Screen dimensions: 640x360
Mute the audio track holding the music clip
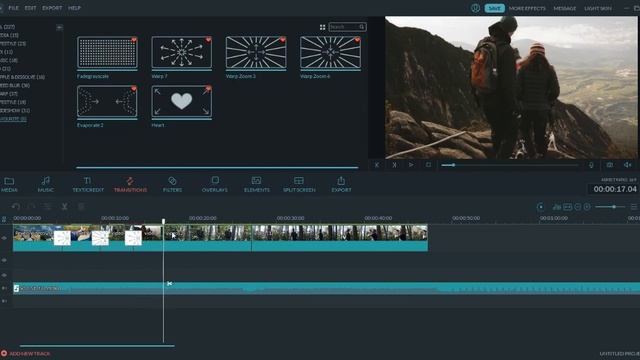[4, 288]
